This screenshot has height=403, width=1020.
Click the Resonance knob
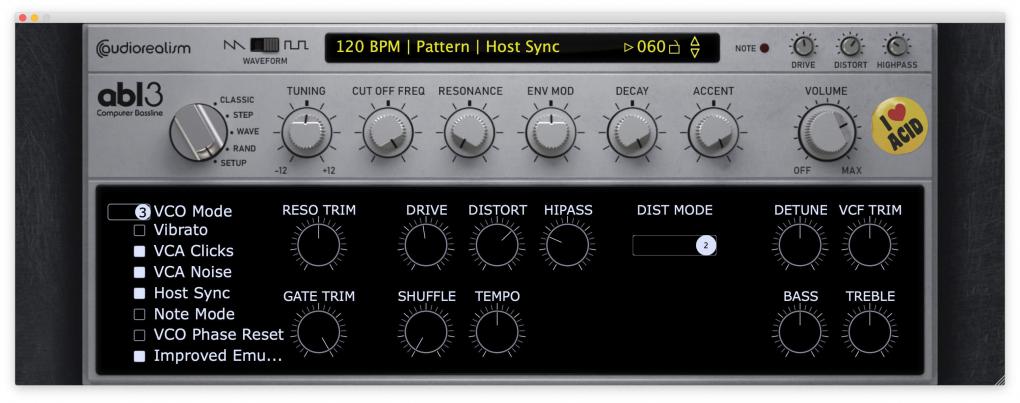tap(470, 133)
